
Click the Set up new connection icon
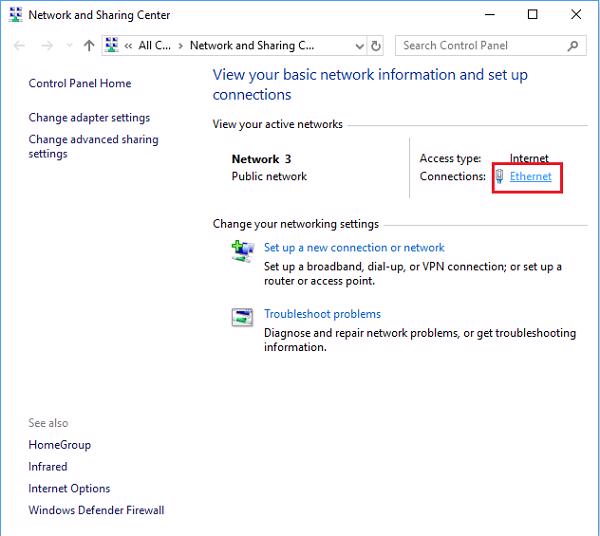click(242, 251)
